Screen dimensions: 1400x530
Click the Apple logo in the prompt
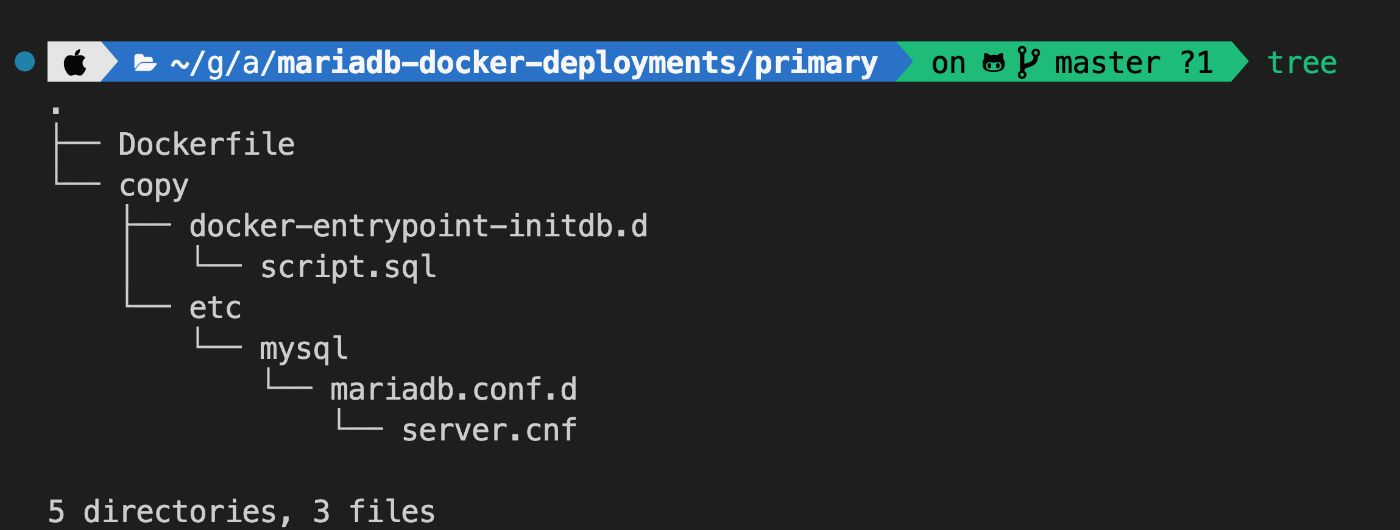tap(75, 63)
